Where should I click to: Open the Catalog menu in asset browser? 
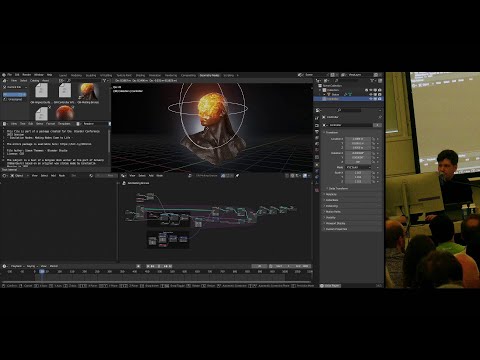(x=35, y=80)
